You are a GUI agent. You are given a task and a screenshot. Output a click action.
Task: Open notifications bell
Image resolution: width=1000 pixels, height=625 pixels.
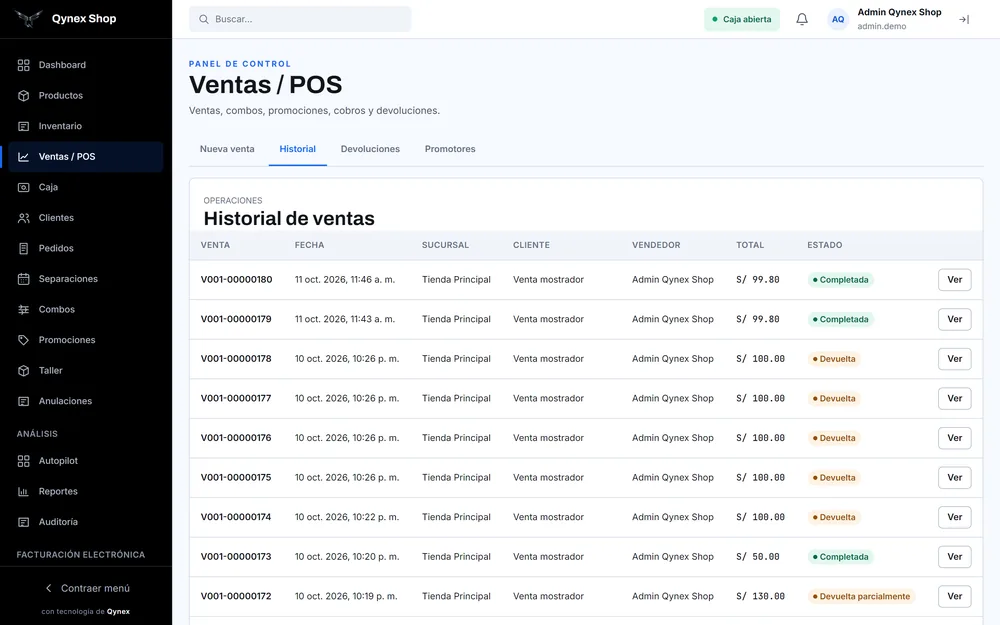pyautogui.click(x=802, y=19)
